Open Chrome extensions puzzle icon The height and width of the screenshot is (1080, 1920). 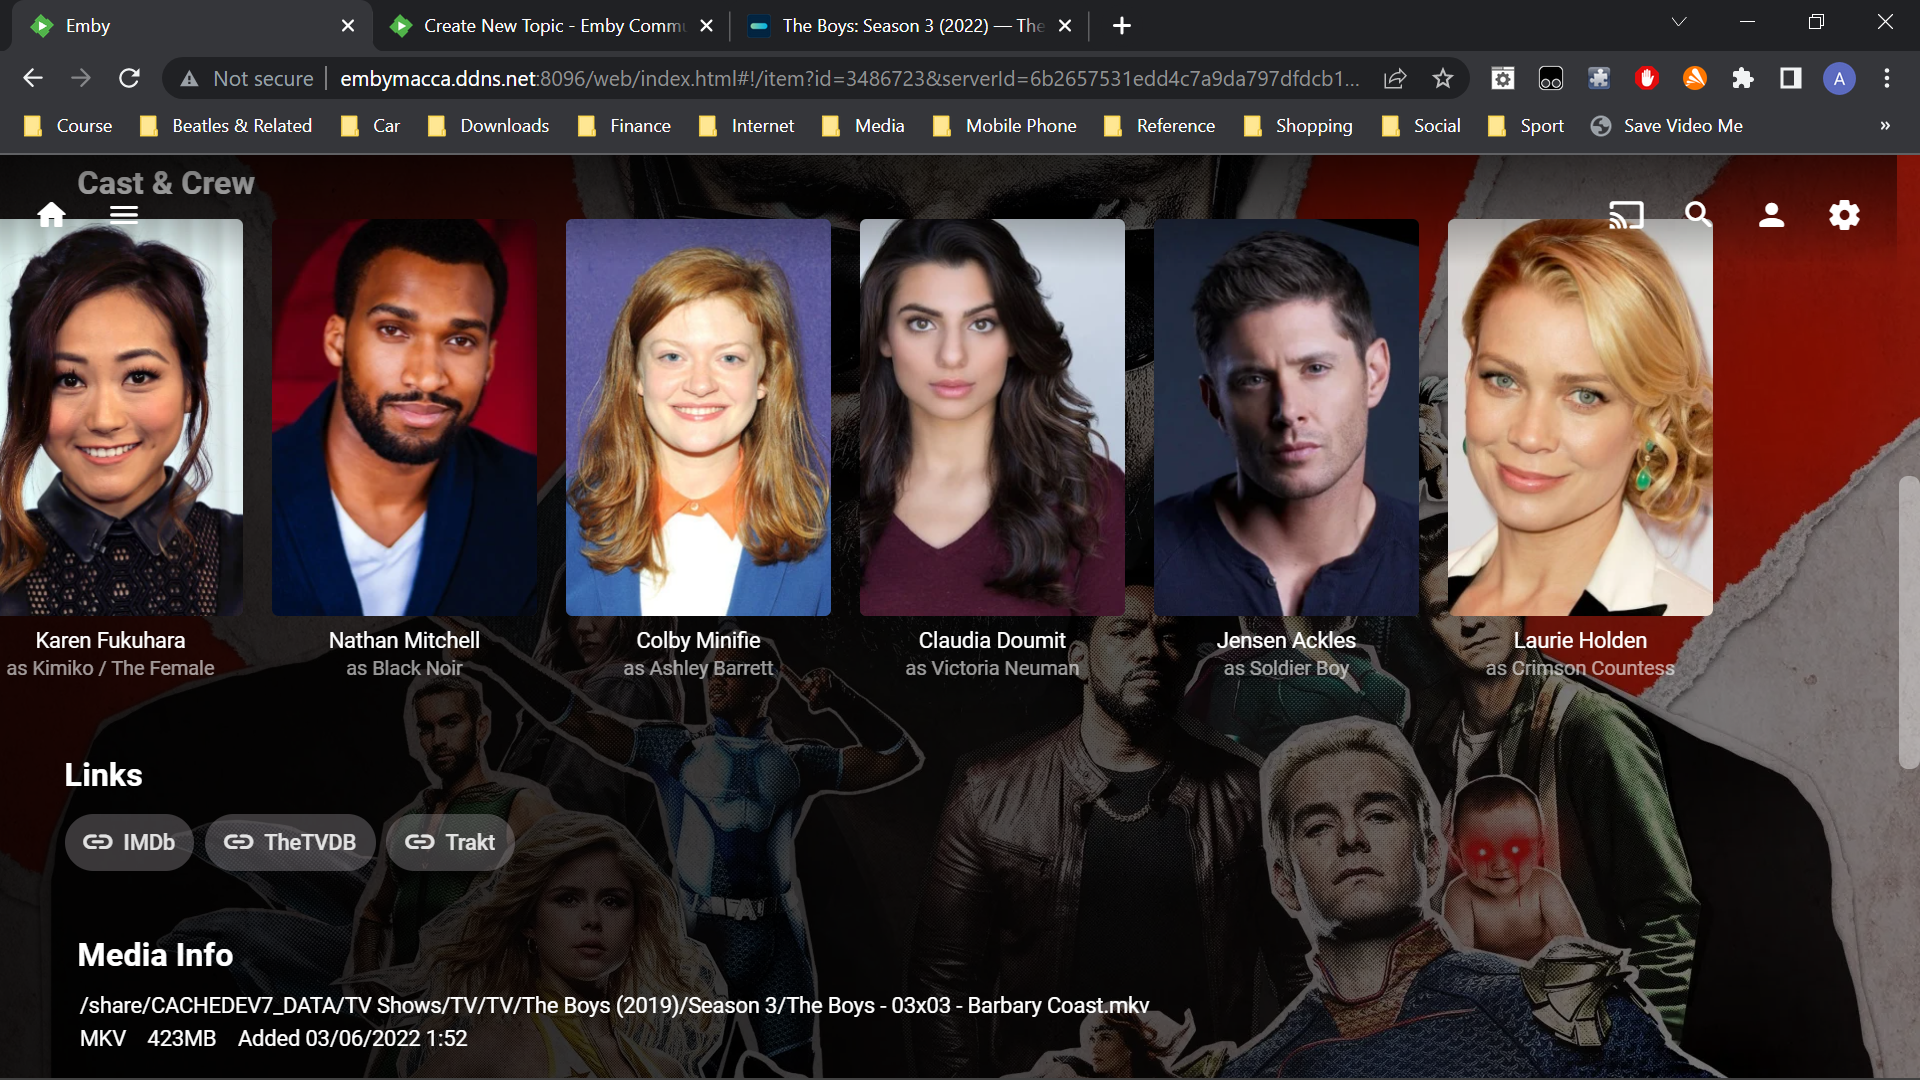coord(1743,79)
